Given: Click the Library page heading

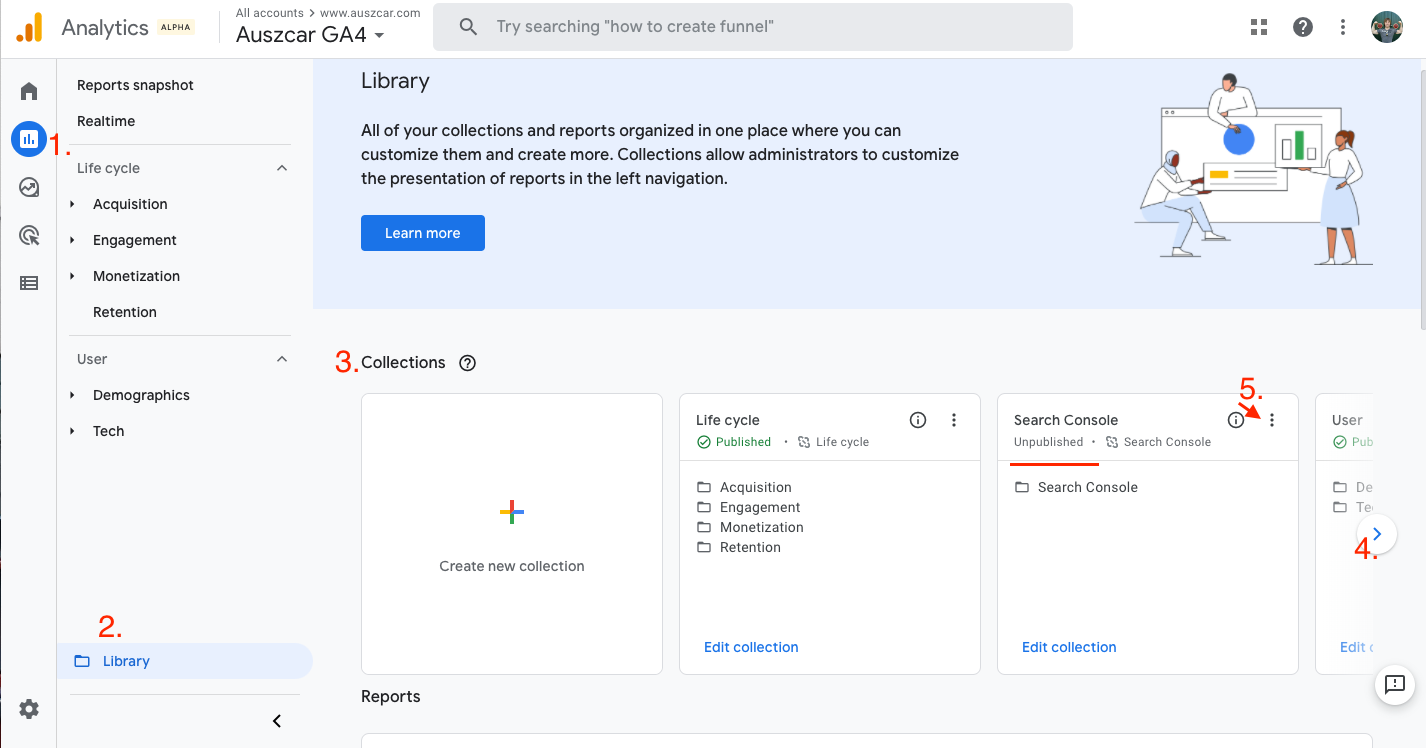Looking at the screenshot, I should [395, 81].
